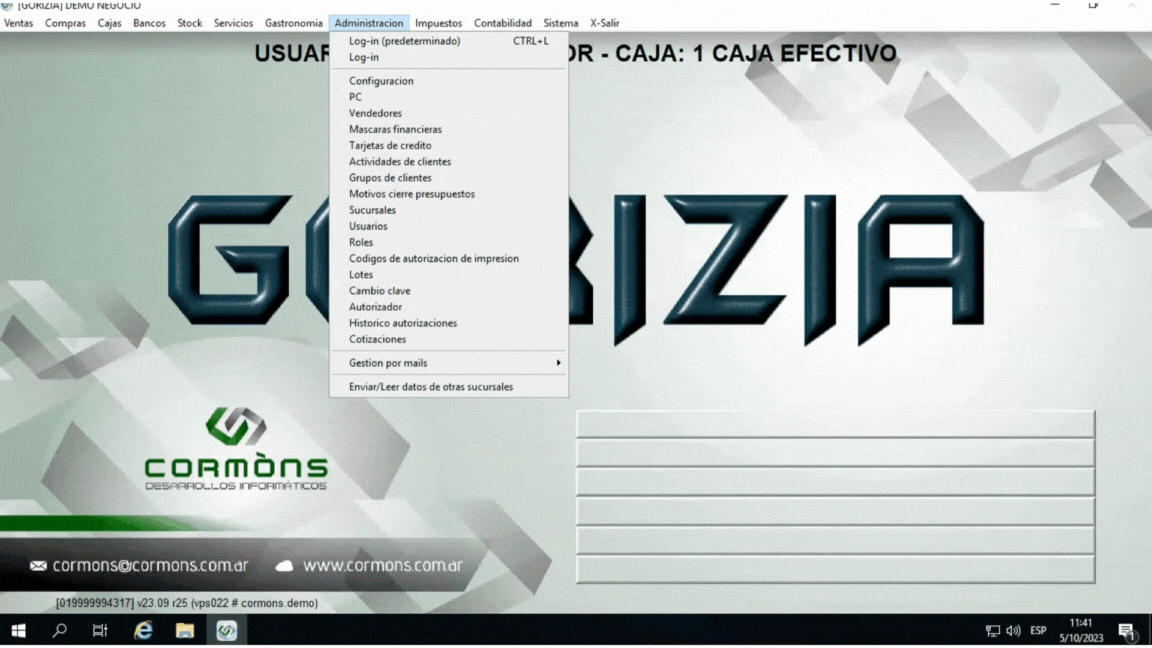Open the notification center icon

1128,630
